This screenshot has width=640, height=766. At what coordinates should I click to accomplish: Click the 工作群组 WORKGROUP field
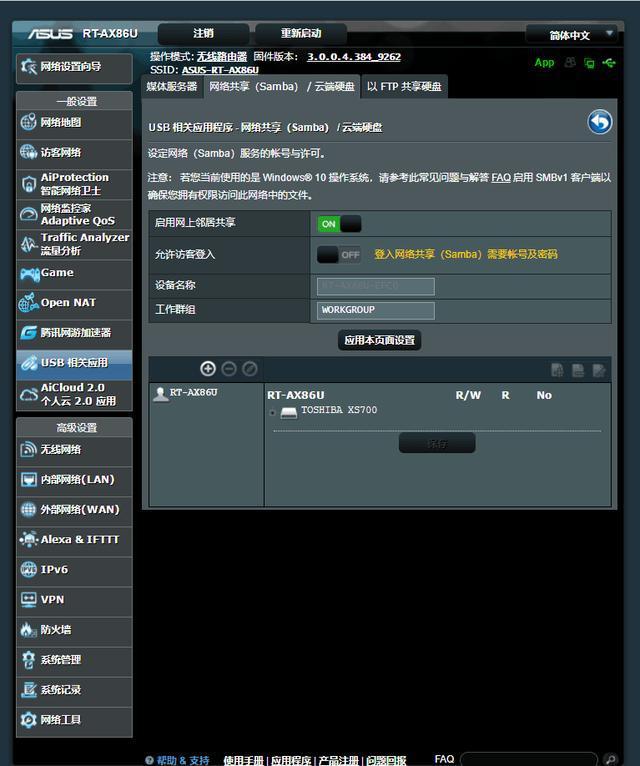(x=376, y=311)
